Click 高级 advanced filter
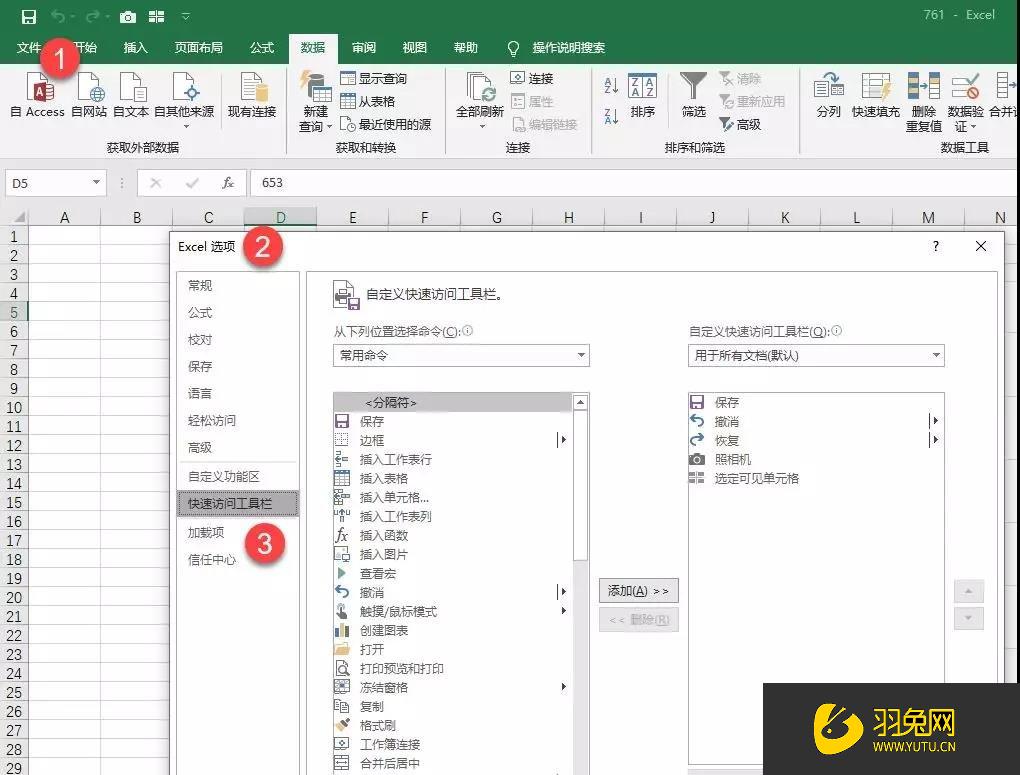Viewport: 1020px width, 775px height. click(740, 124)
